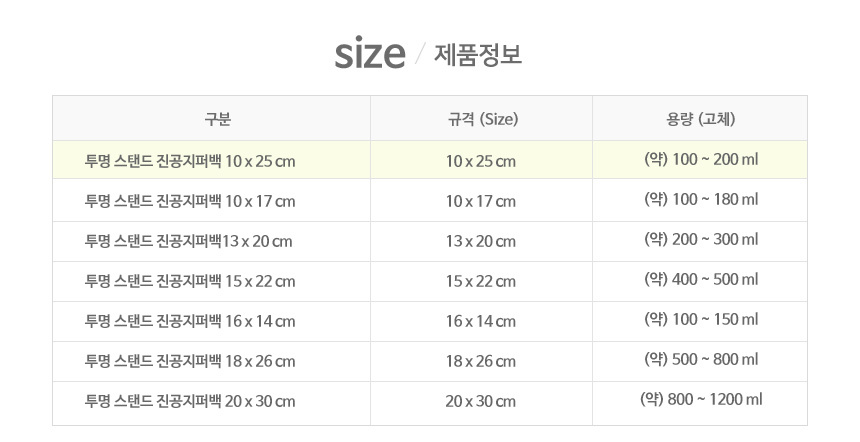The image size is (860, 442).
Task: Click capacity cell '(약) 100 ~ 180 ml'
Action: click(x=701, y=199)
